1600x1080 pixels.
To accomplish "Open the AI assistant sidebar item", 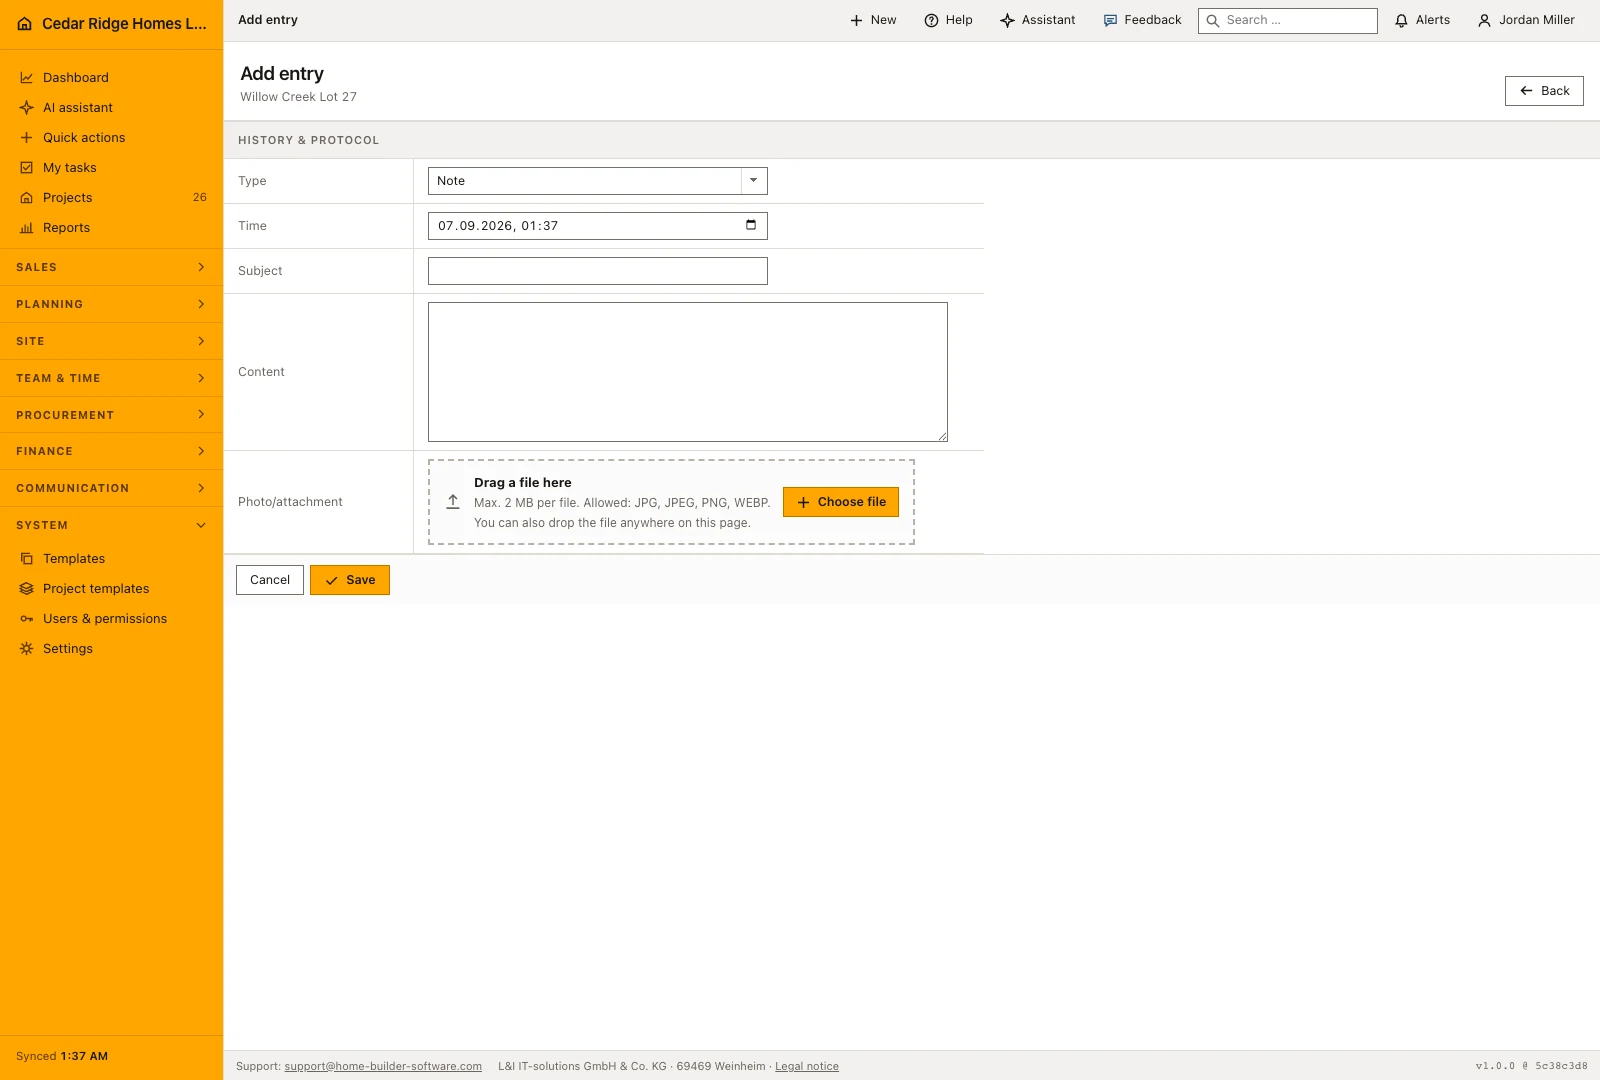I will tap(111, 107).
